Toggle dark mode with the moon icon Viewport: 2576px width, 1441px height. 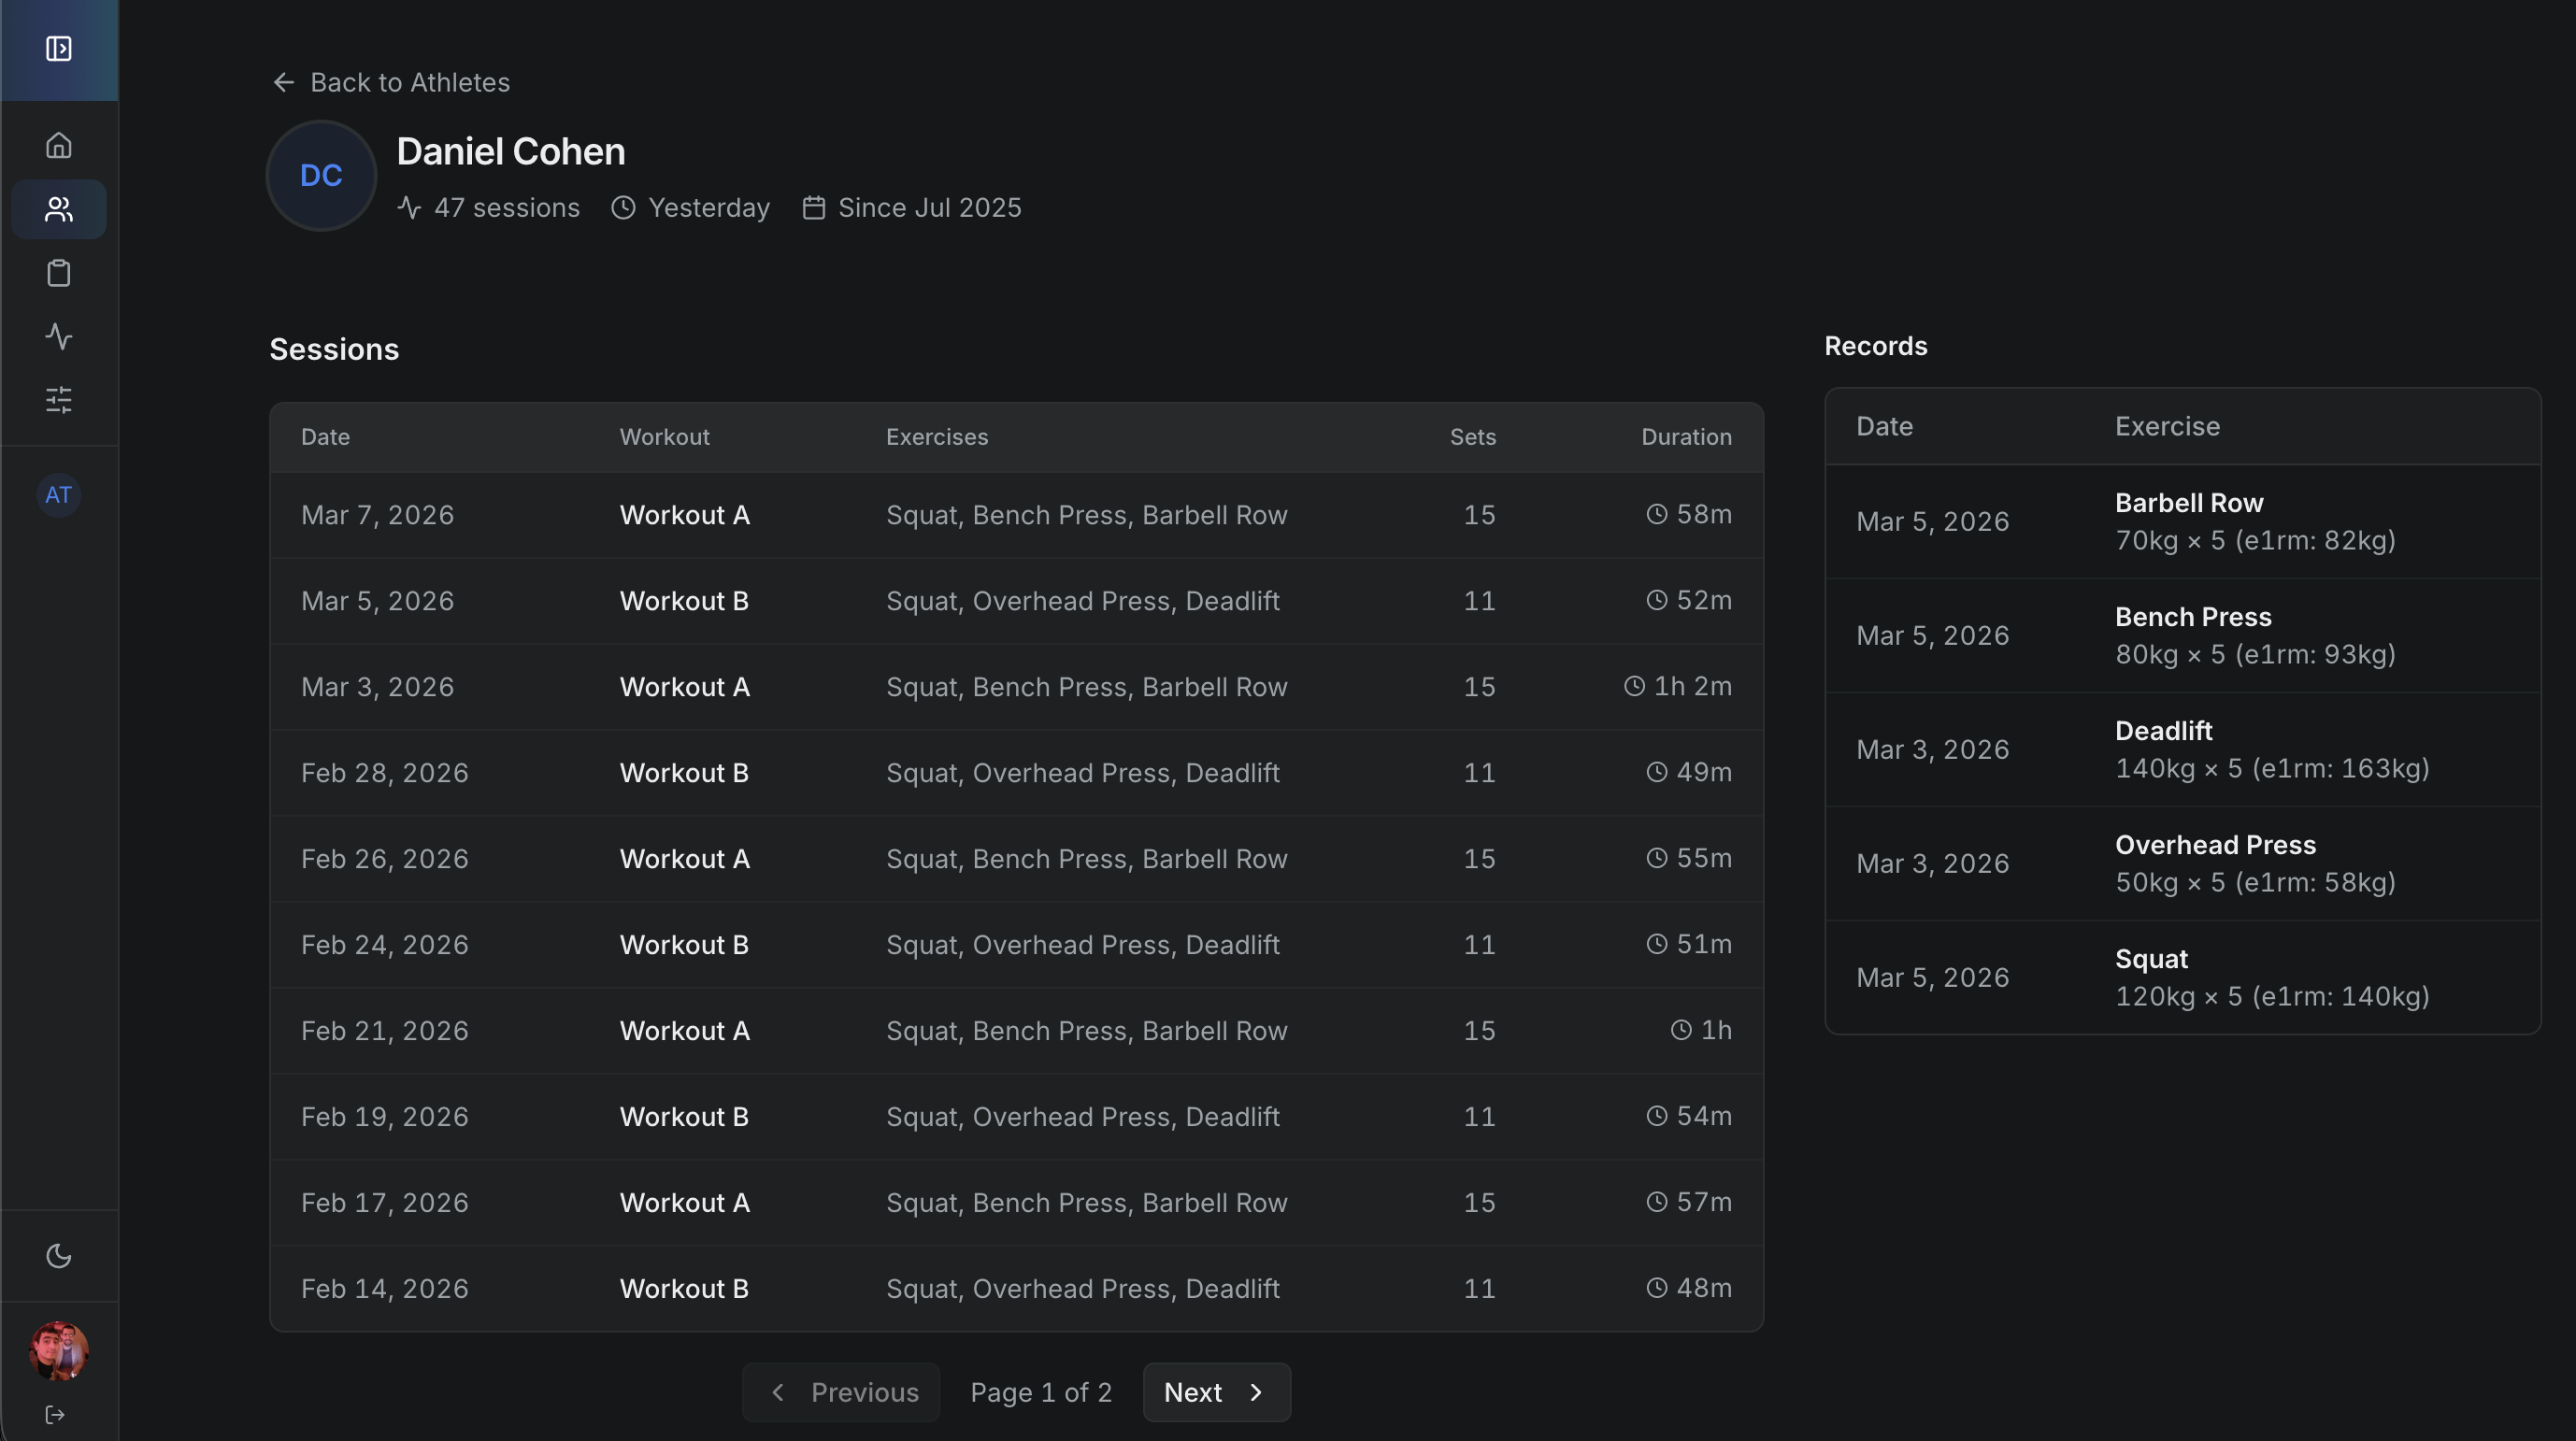point(58,1256)
